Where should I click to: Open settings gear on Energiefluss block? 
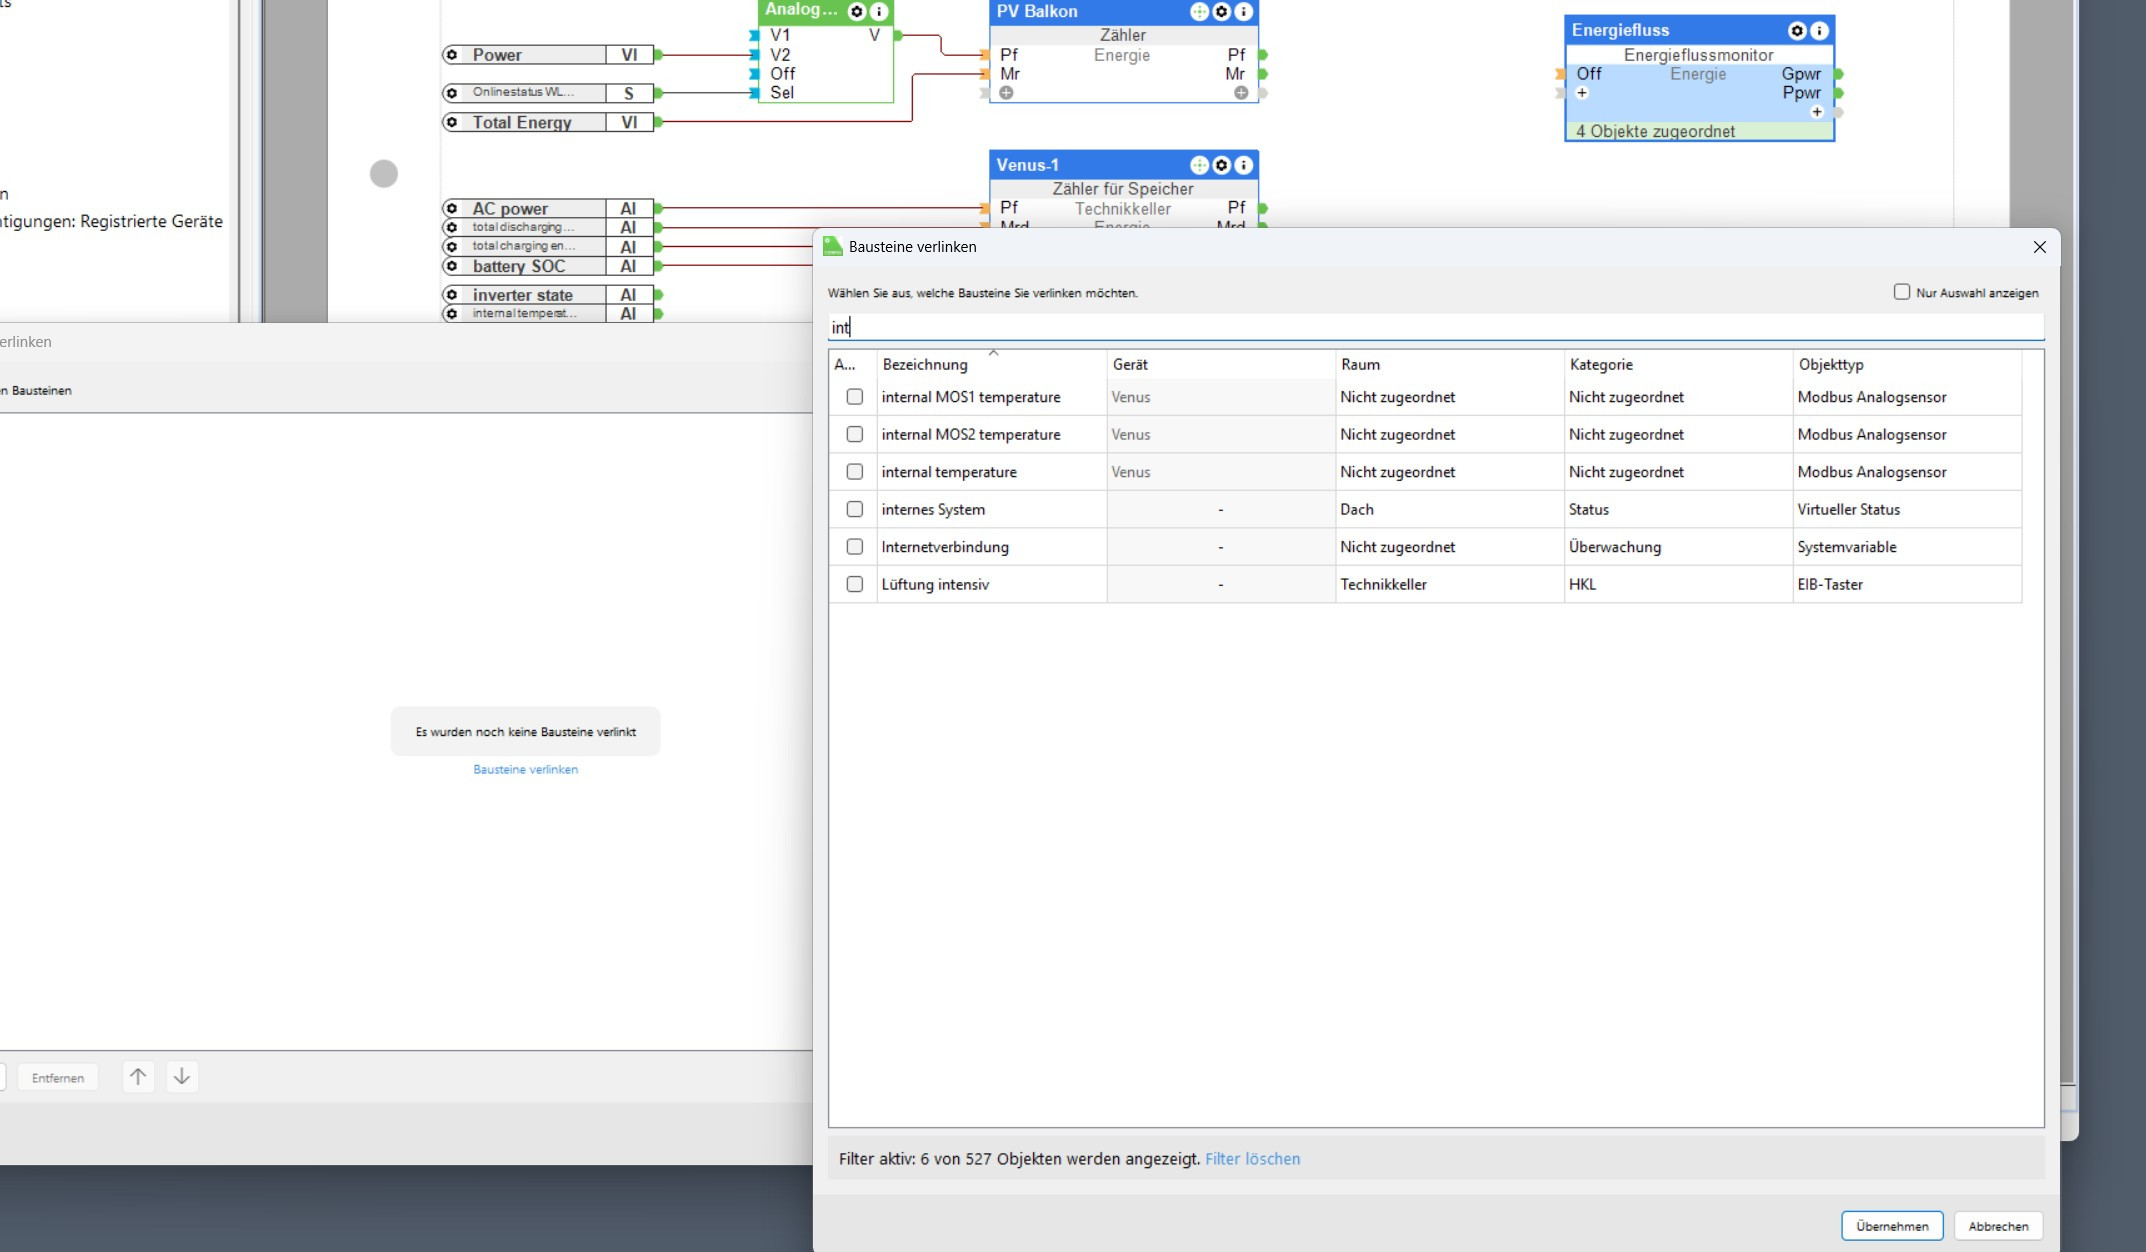coord(1797,31)
